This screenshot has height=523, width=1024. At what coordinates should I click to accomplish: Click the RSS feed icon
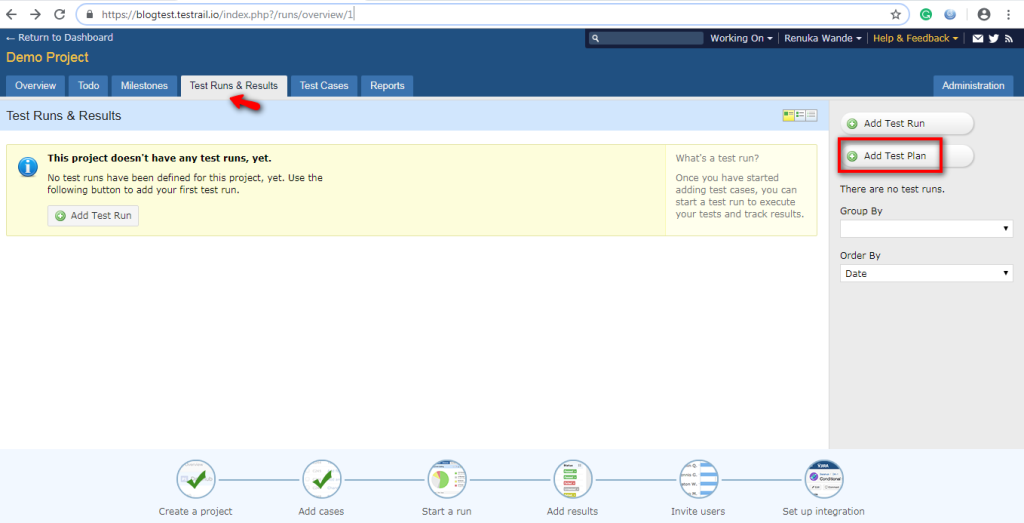(1008, 39)
